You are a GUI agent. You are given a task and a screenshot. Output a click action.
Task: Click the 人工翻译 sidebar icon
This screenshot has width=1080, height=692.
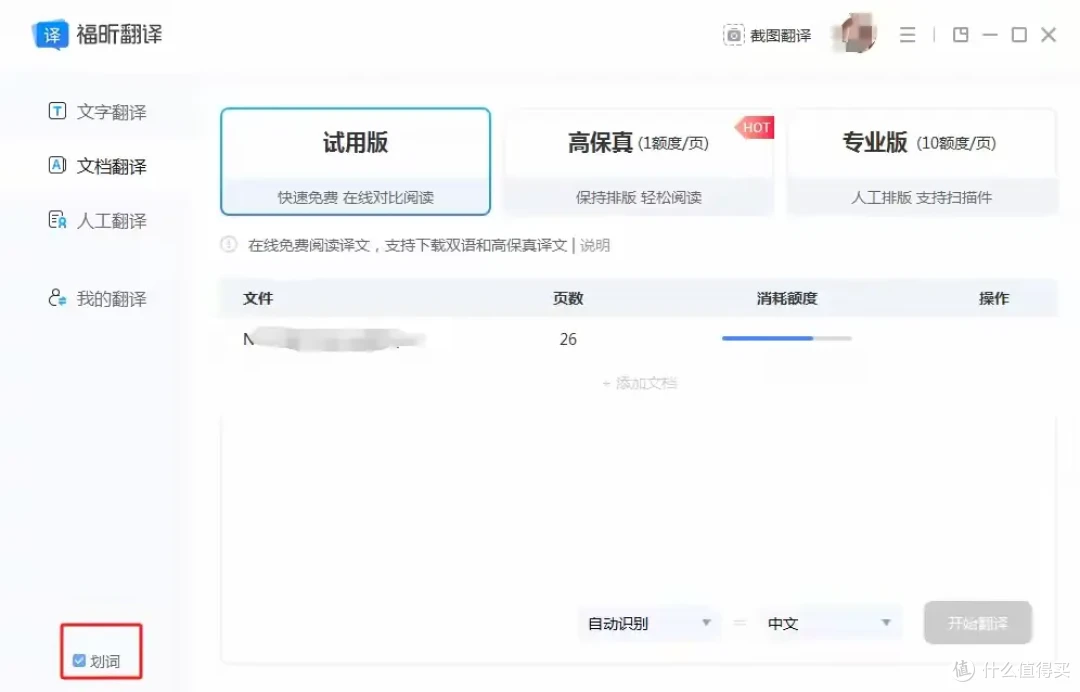tap(57, 220)
